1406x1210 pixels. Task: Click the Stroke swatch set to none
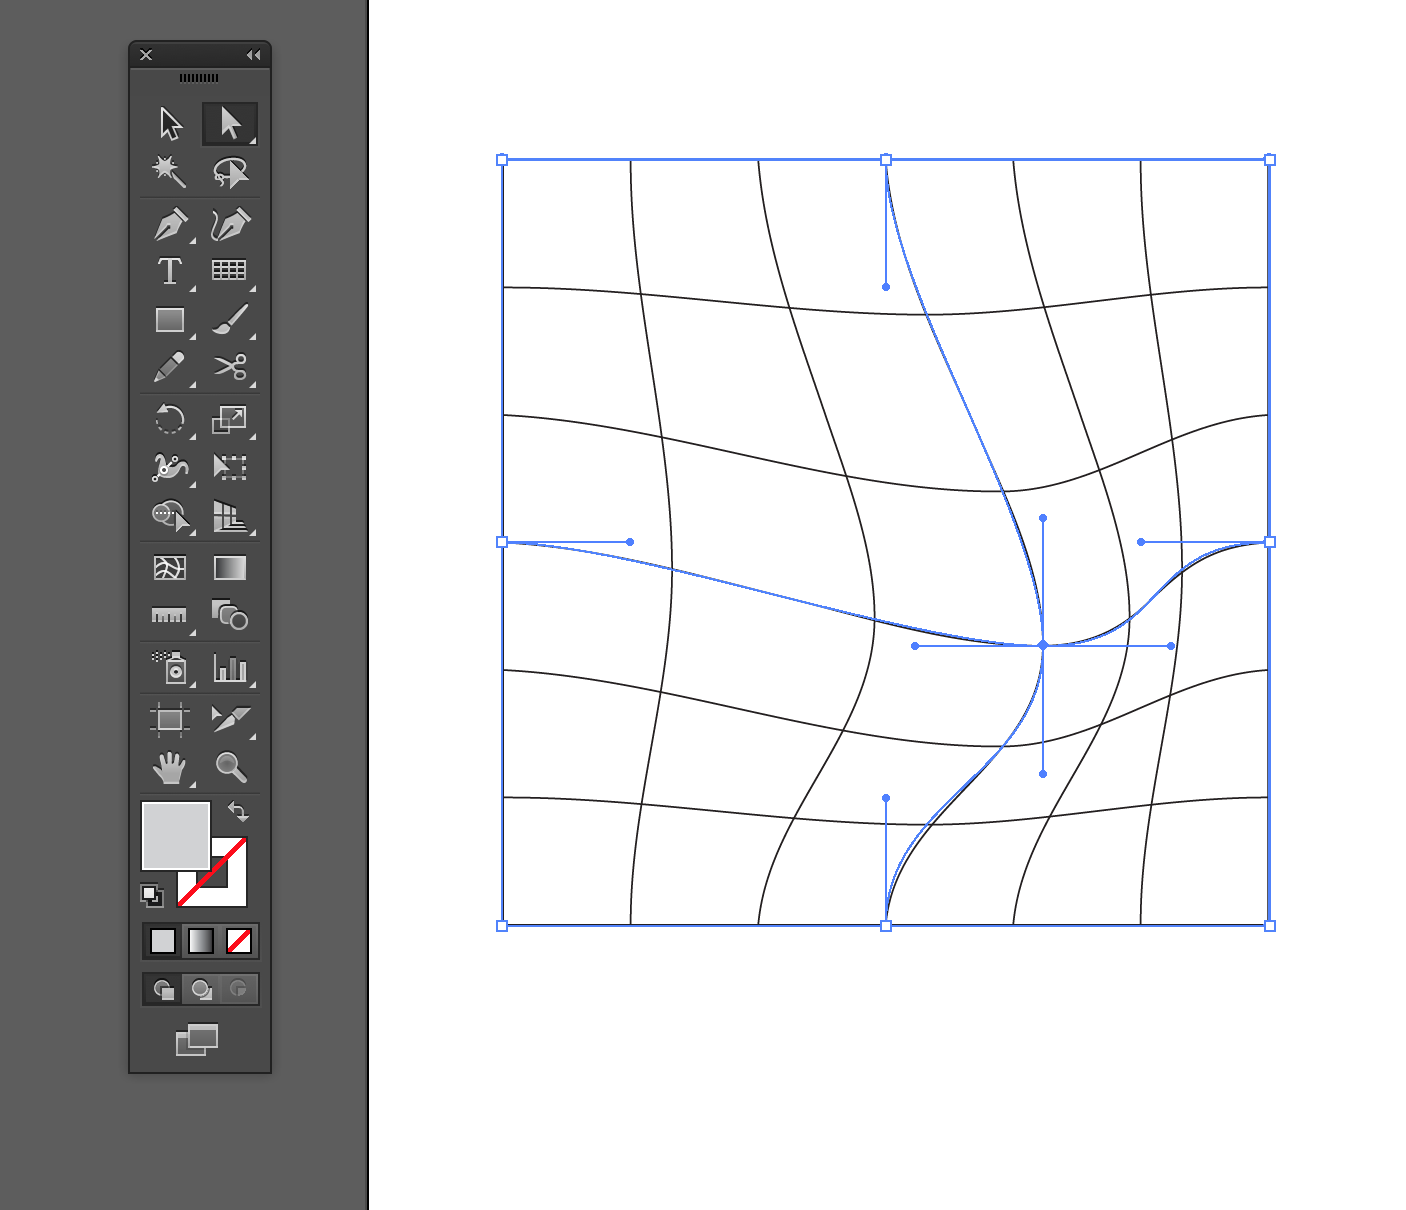click(230, 888)
